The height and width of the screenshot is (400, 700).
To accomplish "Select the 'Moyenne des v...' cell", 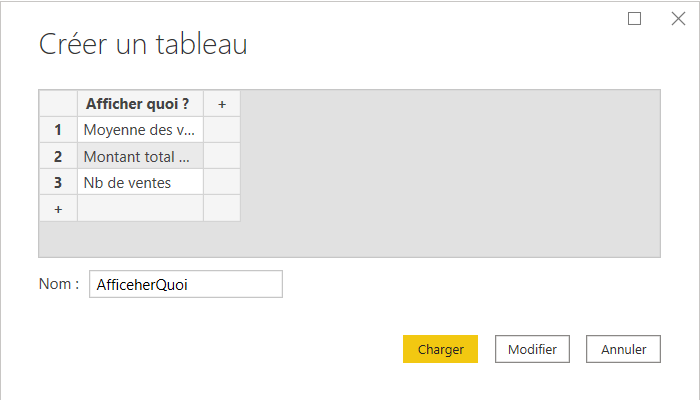I will click(140, 130).
